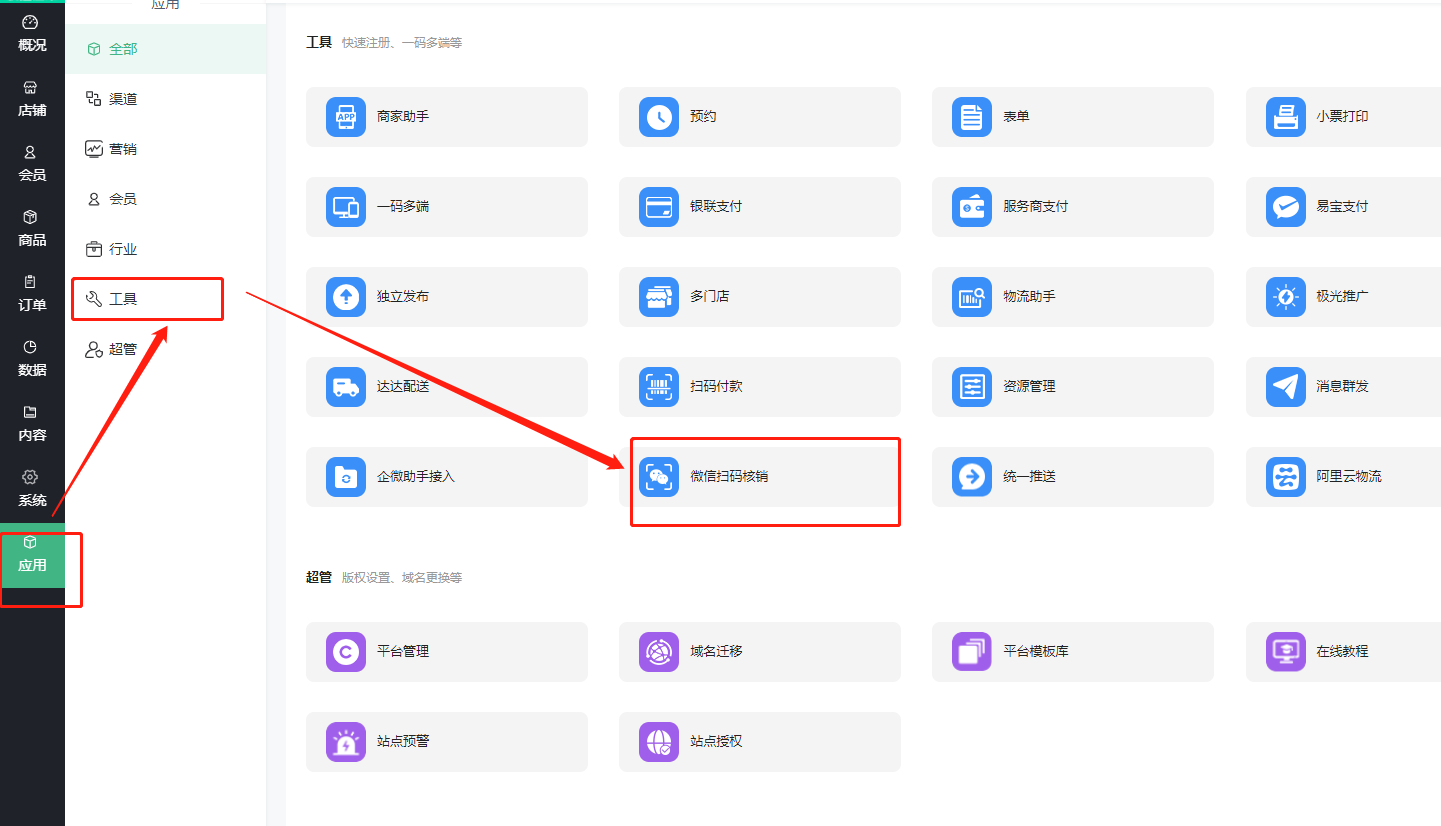Open the 物流助手 icon
The width and height of the screenshot is (1441, 826).
click(972, 297)
